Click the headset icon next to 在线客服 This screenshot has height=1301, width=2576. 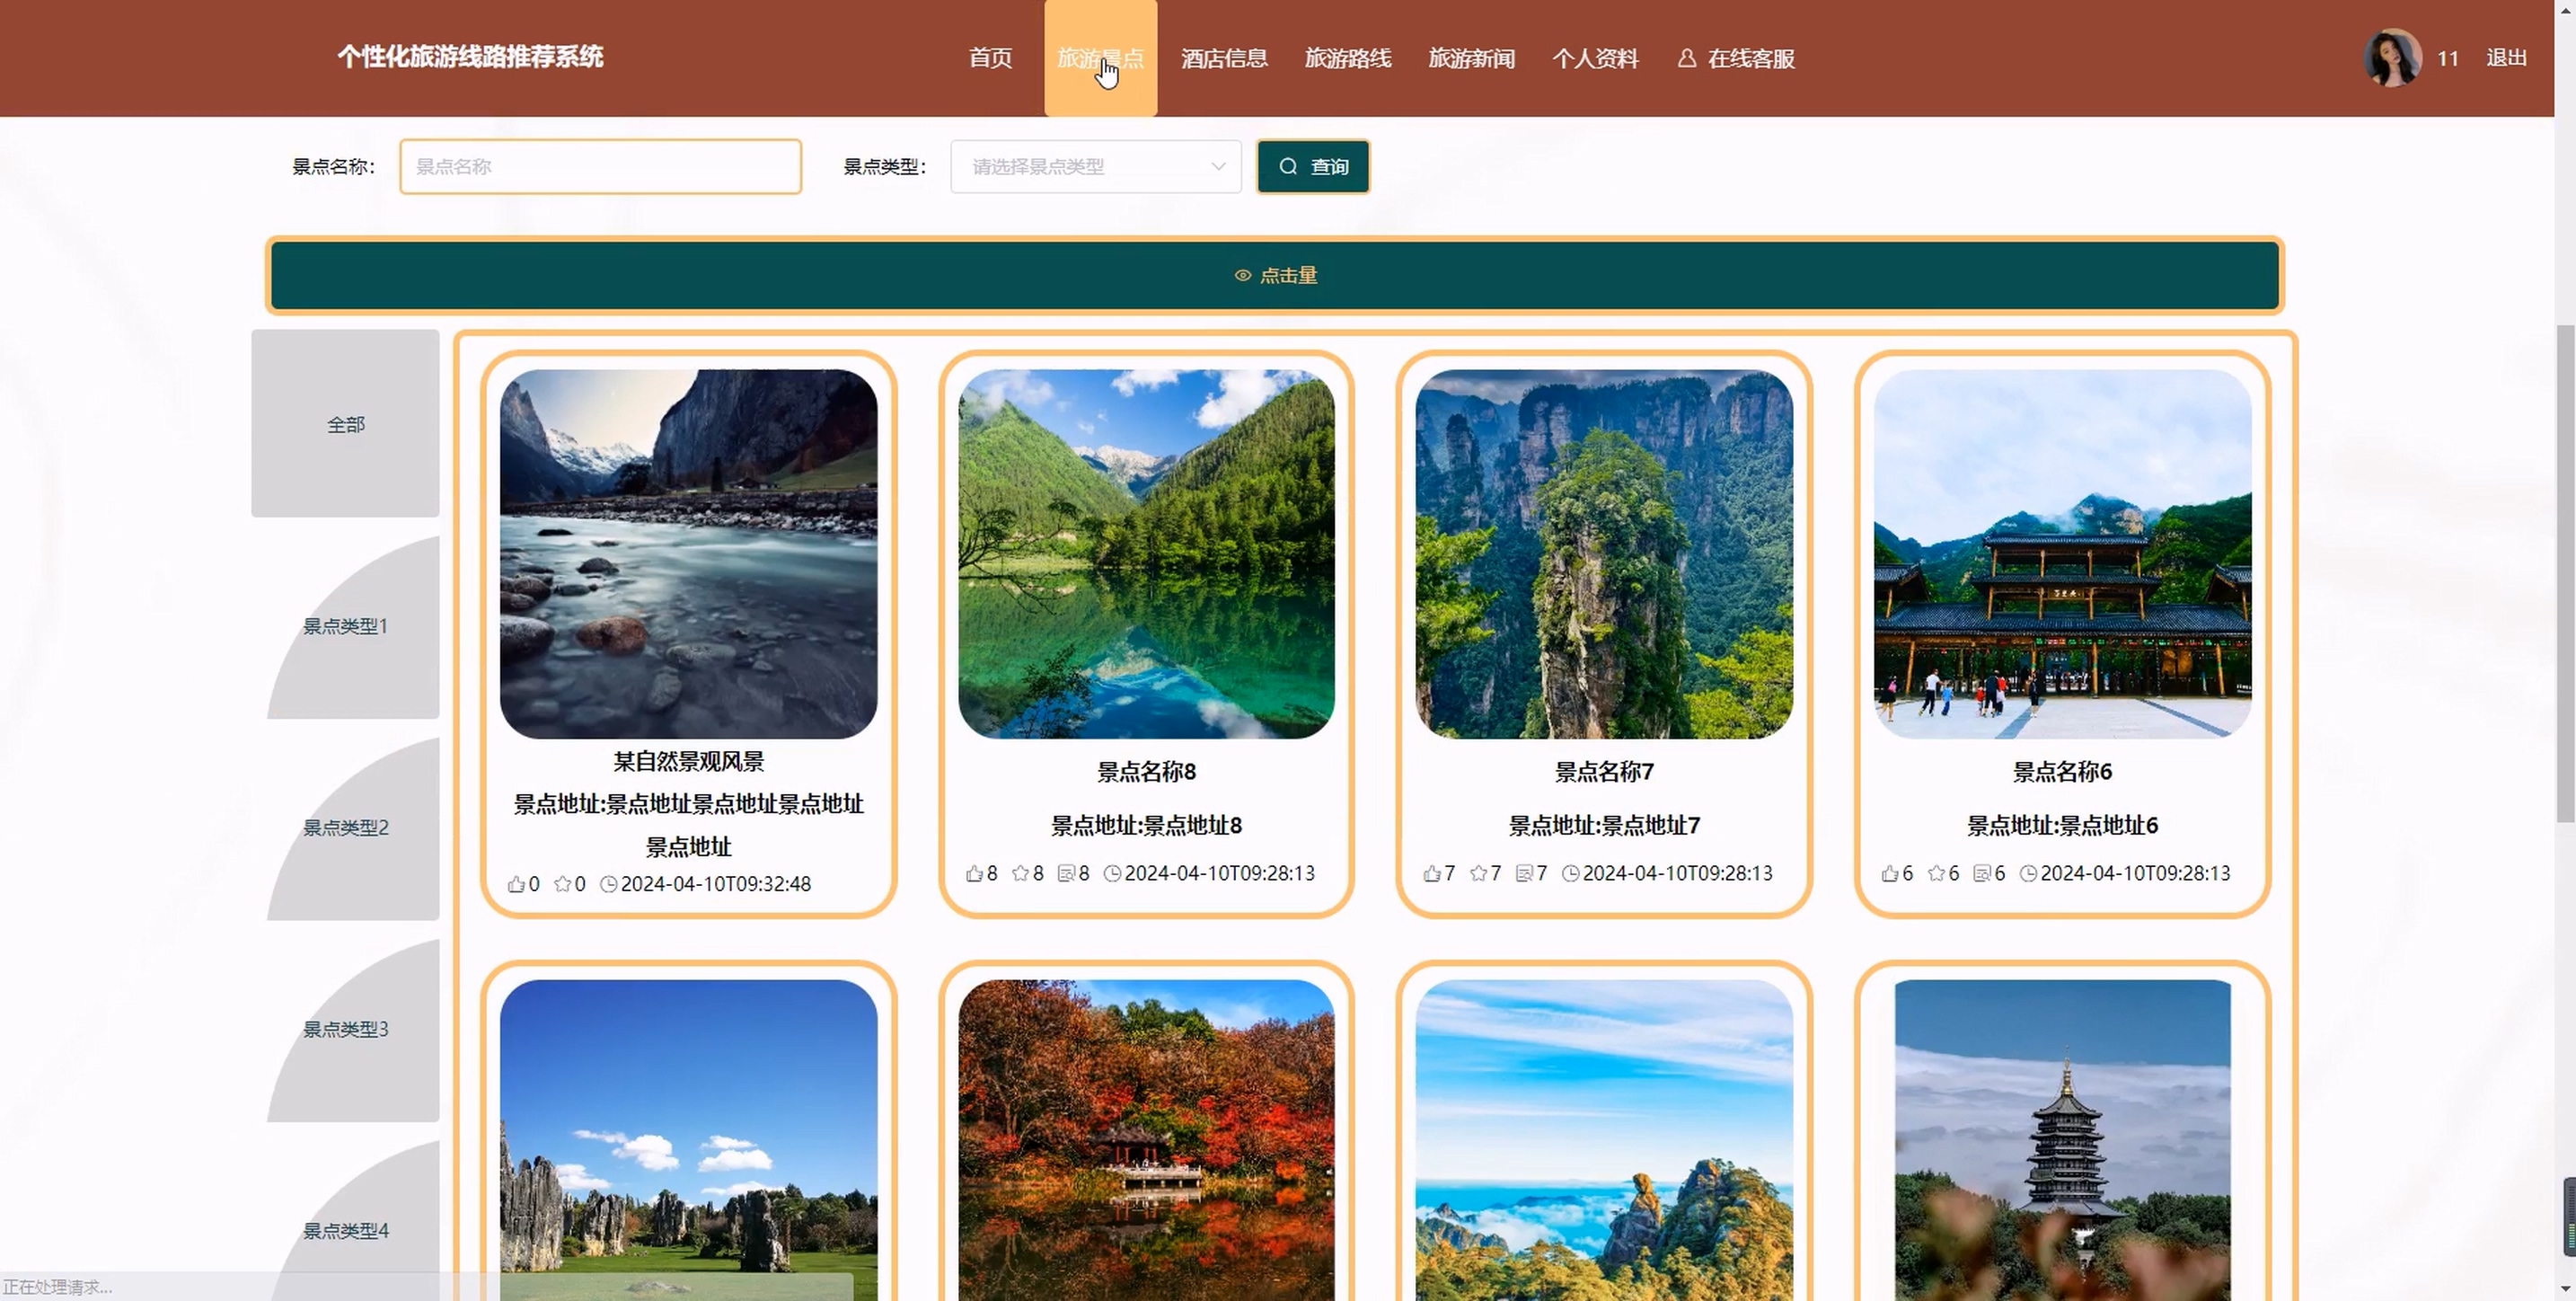pyautogui.click(x=1687, y=58)
